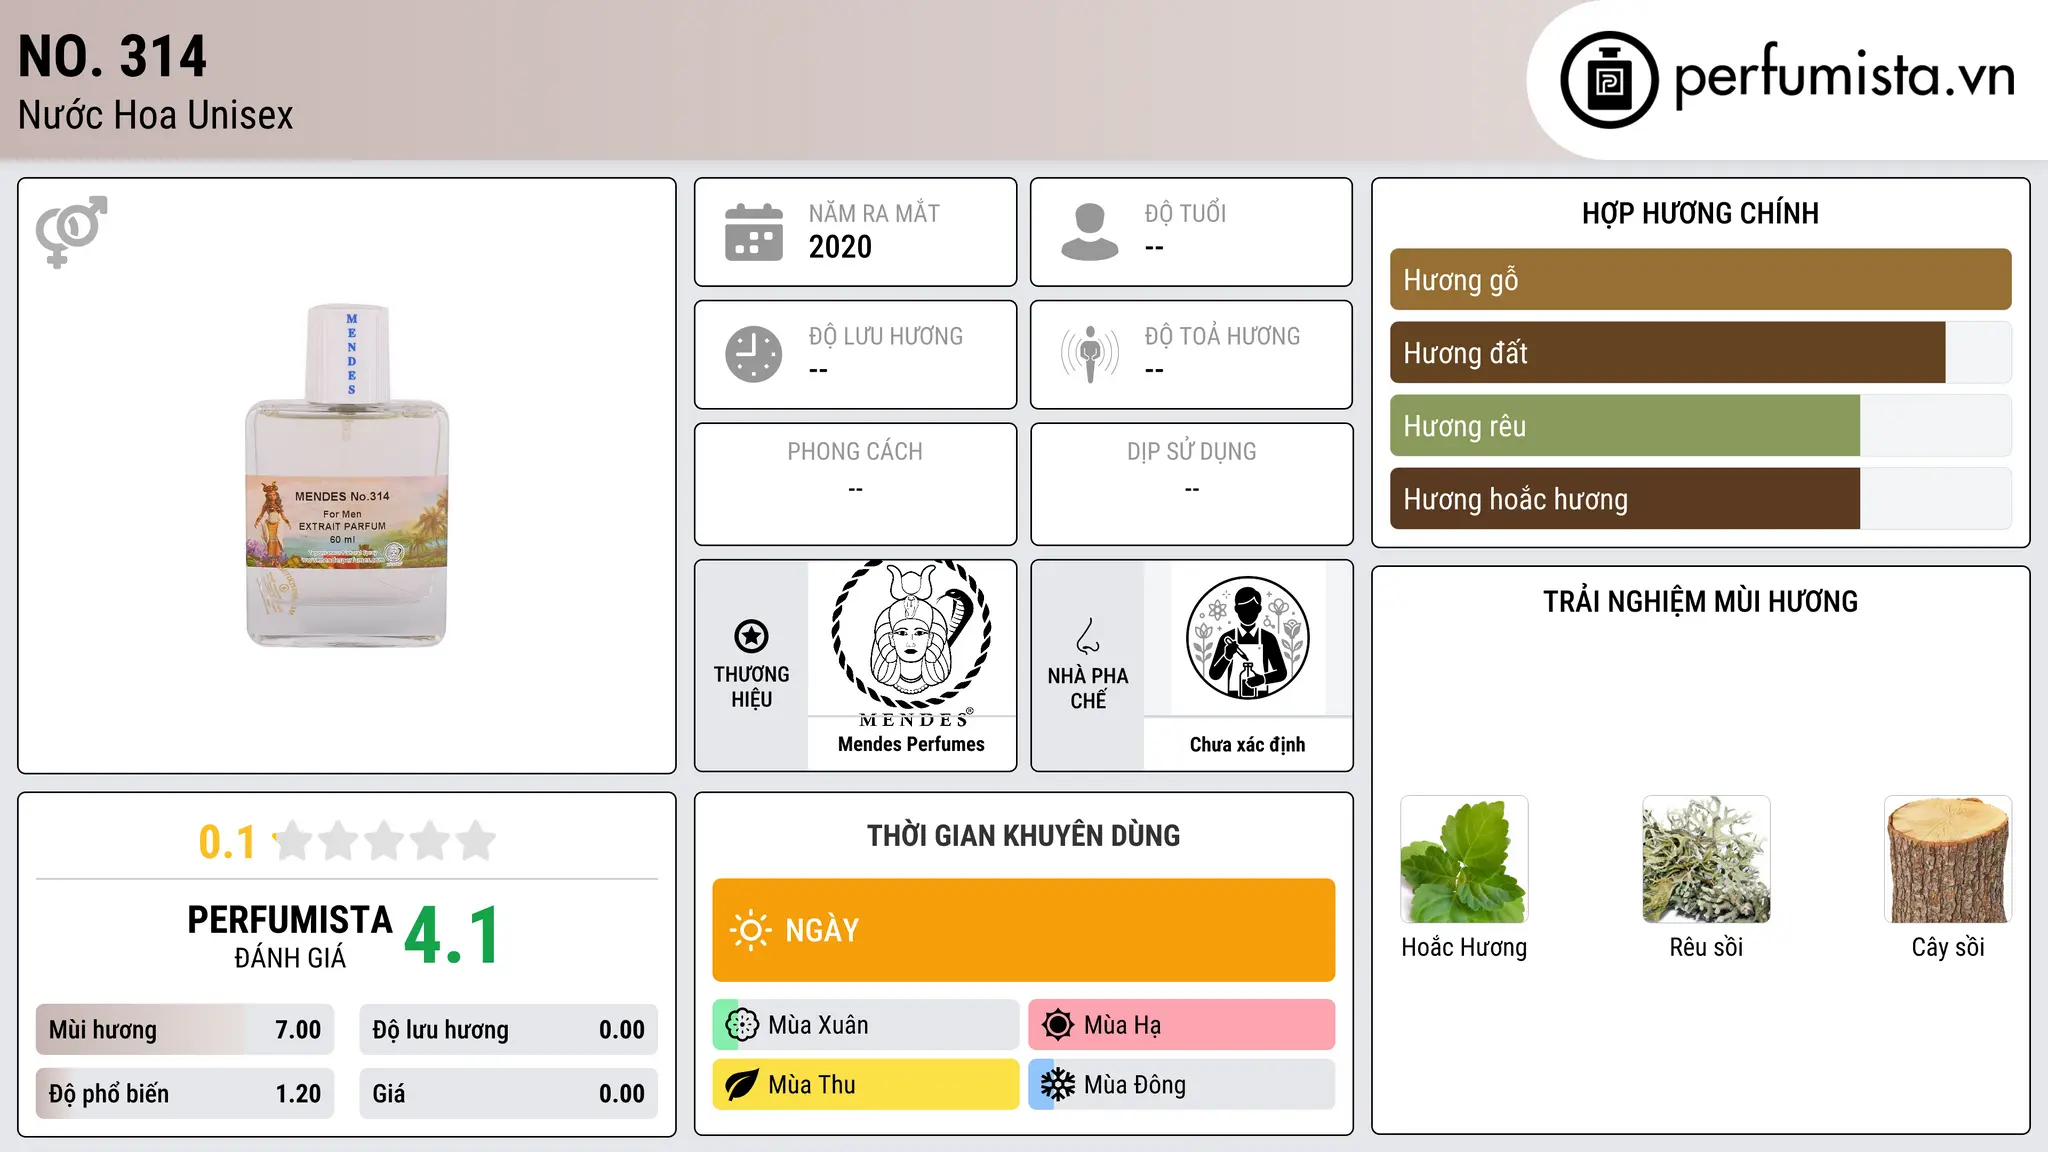Click the person icon beside Độ tuổi

(x=1090, y=232)
